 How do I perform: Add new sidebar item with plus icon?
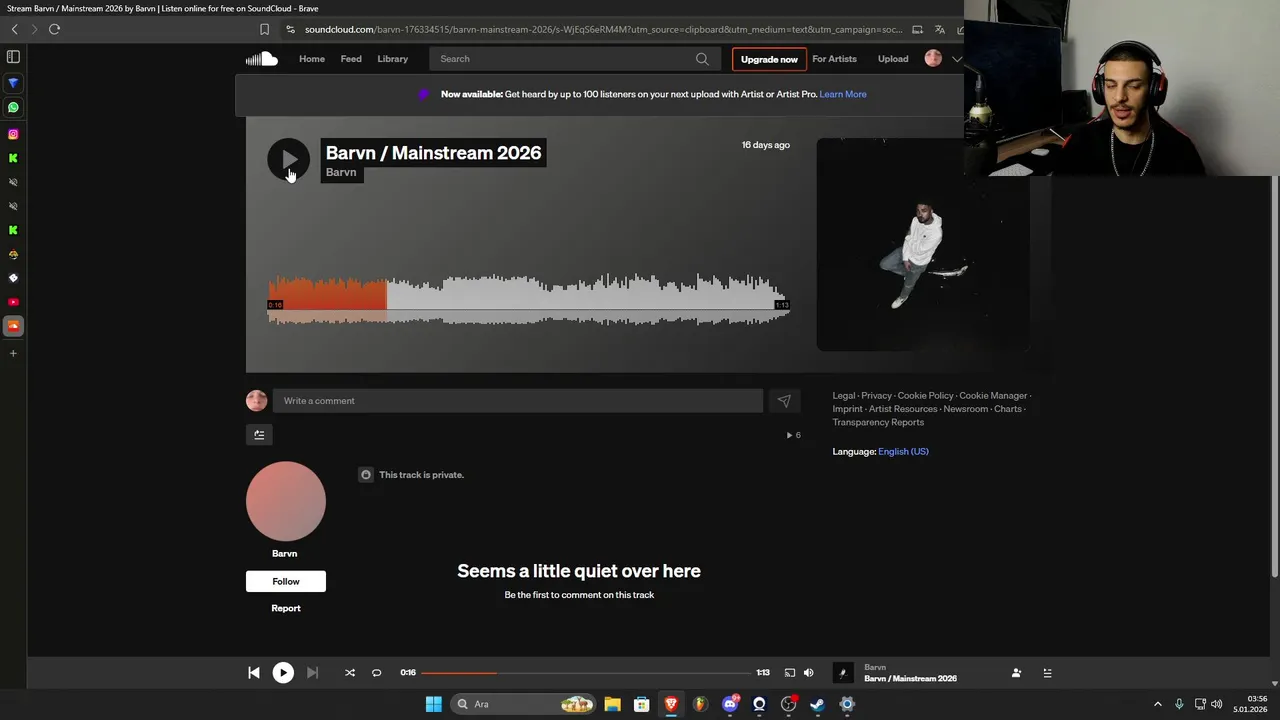[13, 353]
